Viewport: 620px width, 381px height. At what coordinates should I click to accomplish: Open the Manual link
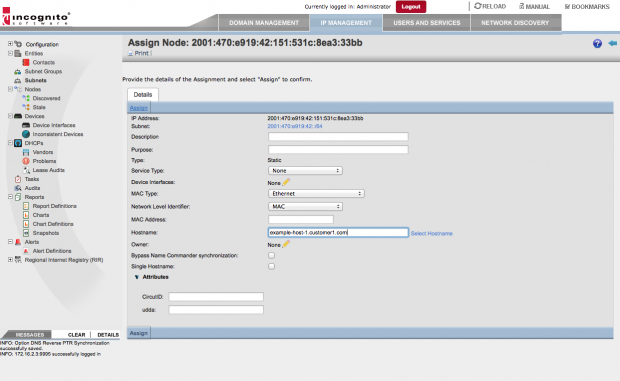point(534,7)
